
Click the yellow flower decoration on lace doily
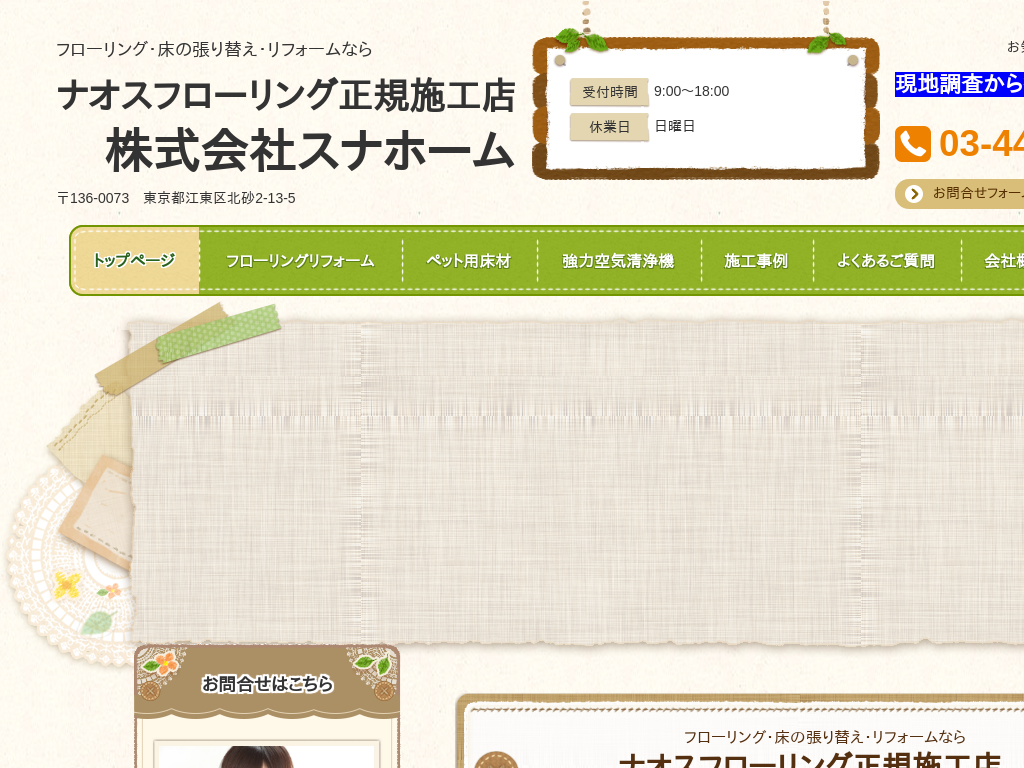click(67, 584)
